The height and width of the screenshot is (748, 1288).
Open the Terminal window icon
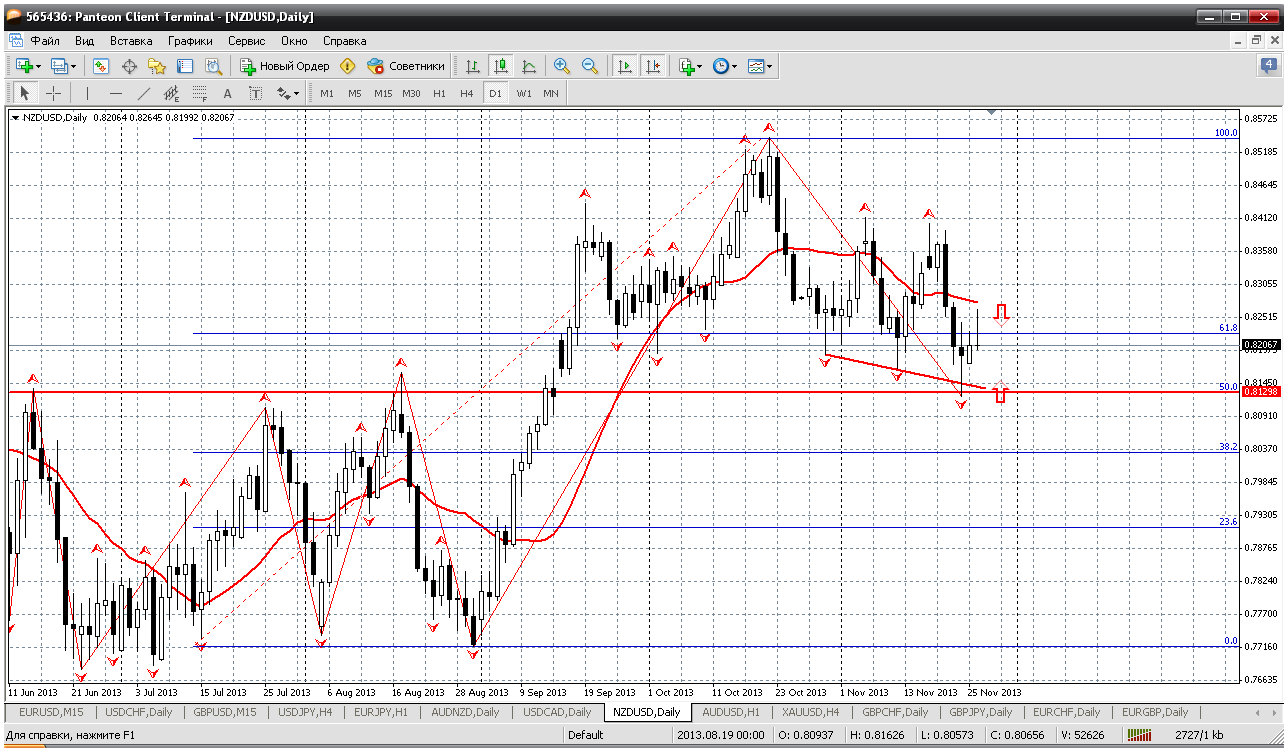(x=185, y=66)
